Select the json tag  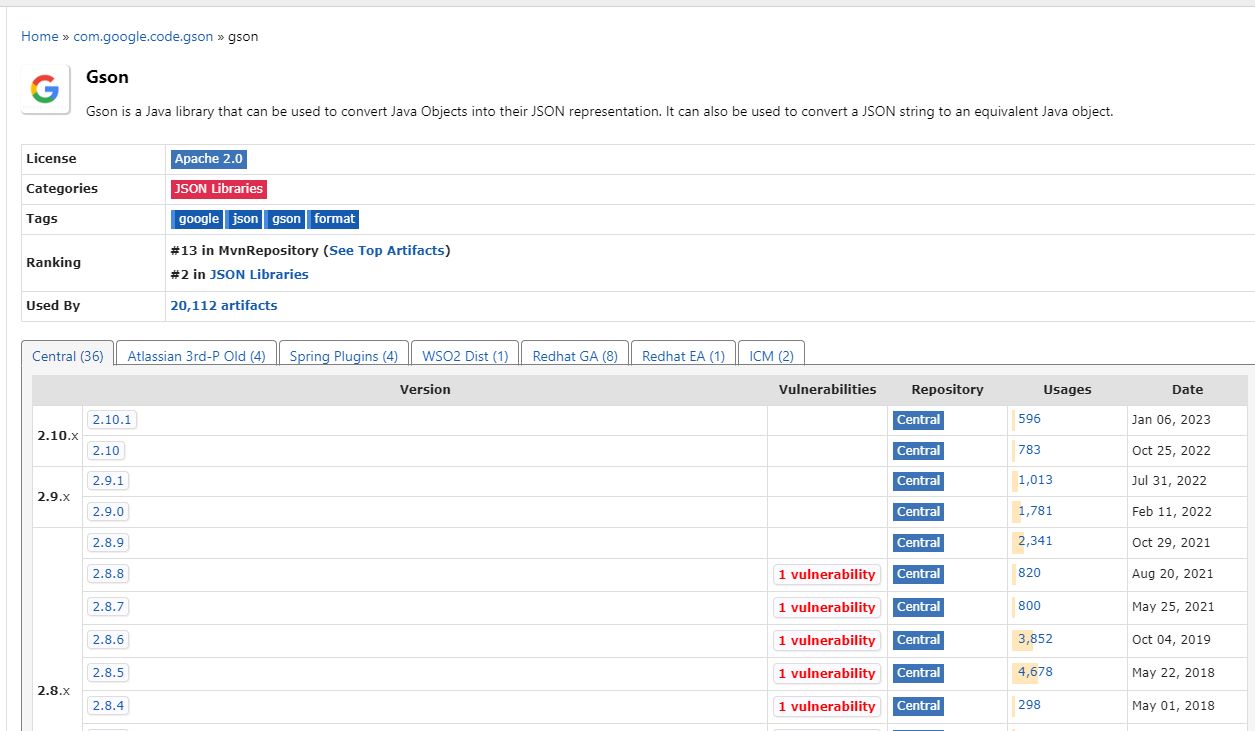tap(245, 219)
